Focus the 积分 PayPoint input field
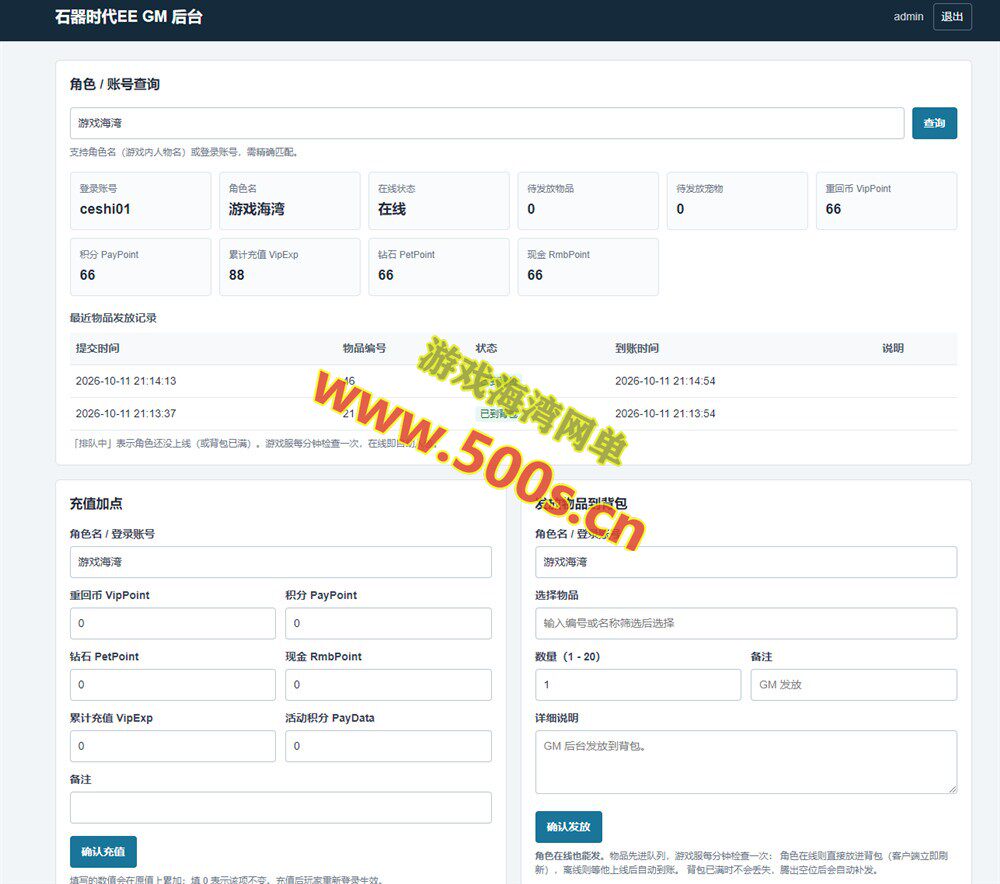 point(388,623)
